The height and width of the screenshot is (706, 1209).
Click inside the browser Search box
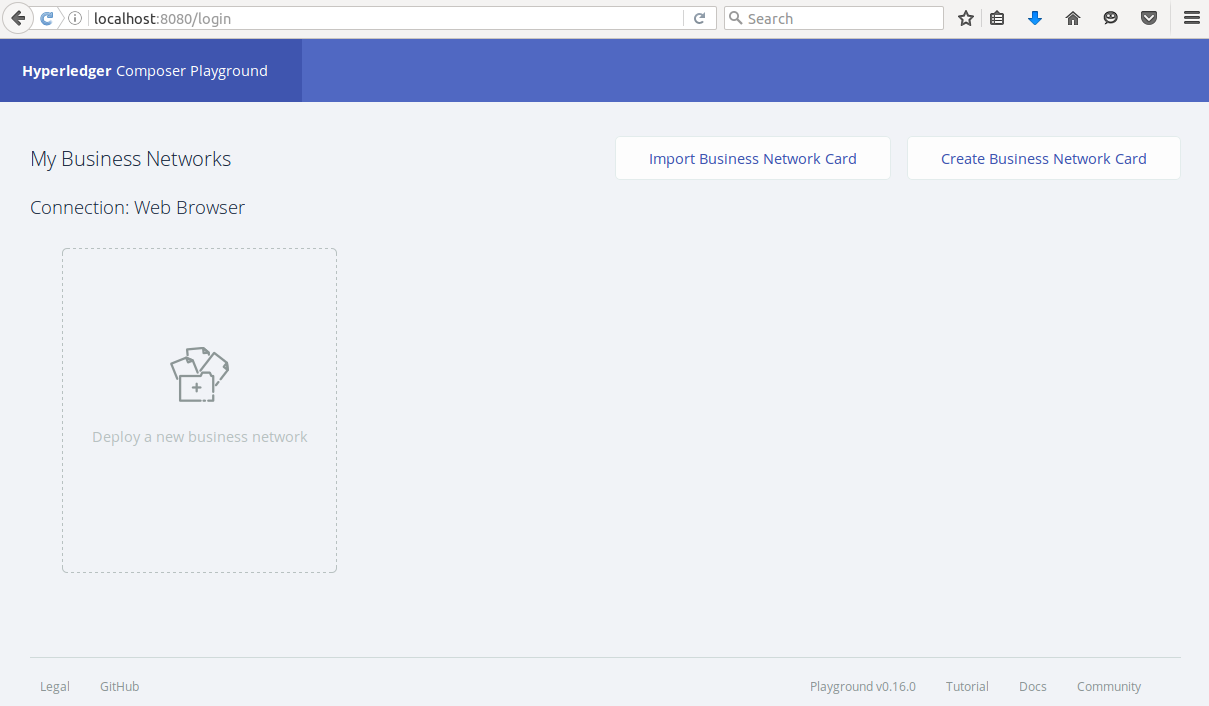[x=840, y=18]
